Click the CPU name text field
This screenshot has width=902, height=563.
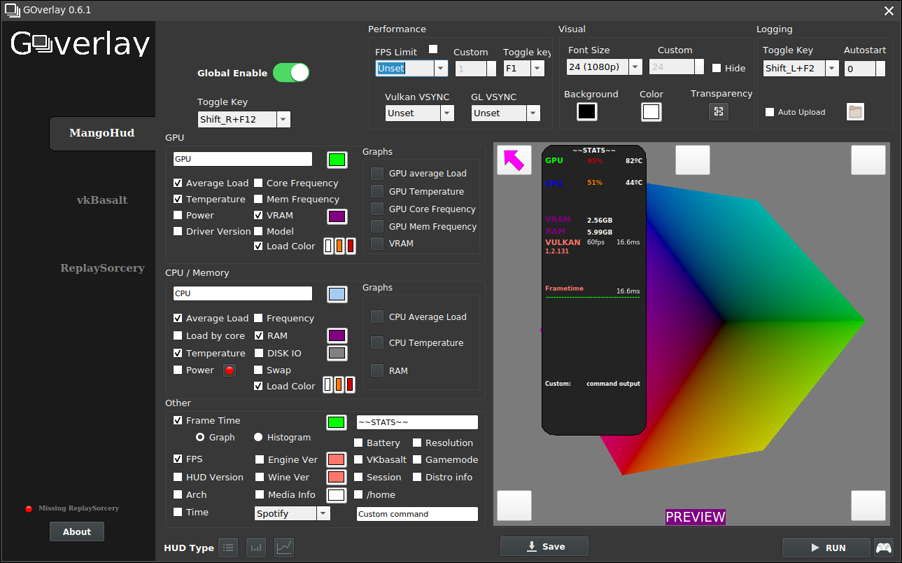[x=243, y=293]
